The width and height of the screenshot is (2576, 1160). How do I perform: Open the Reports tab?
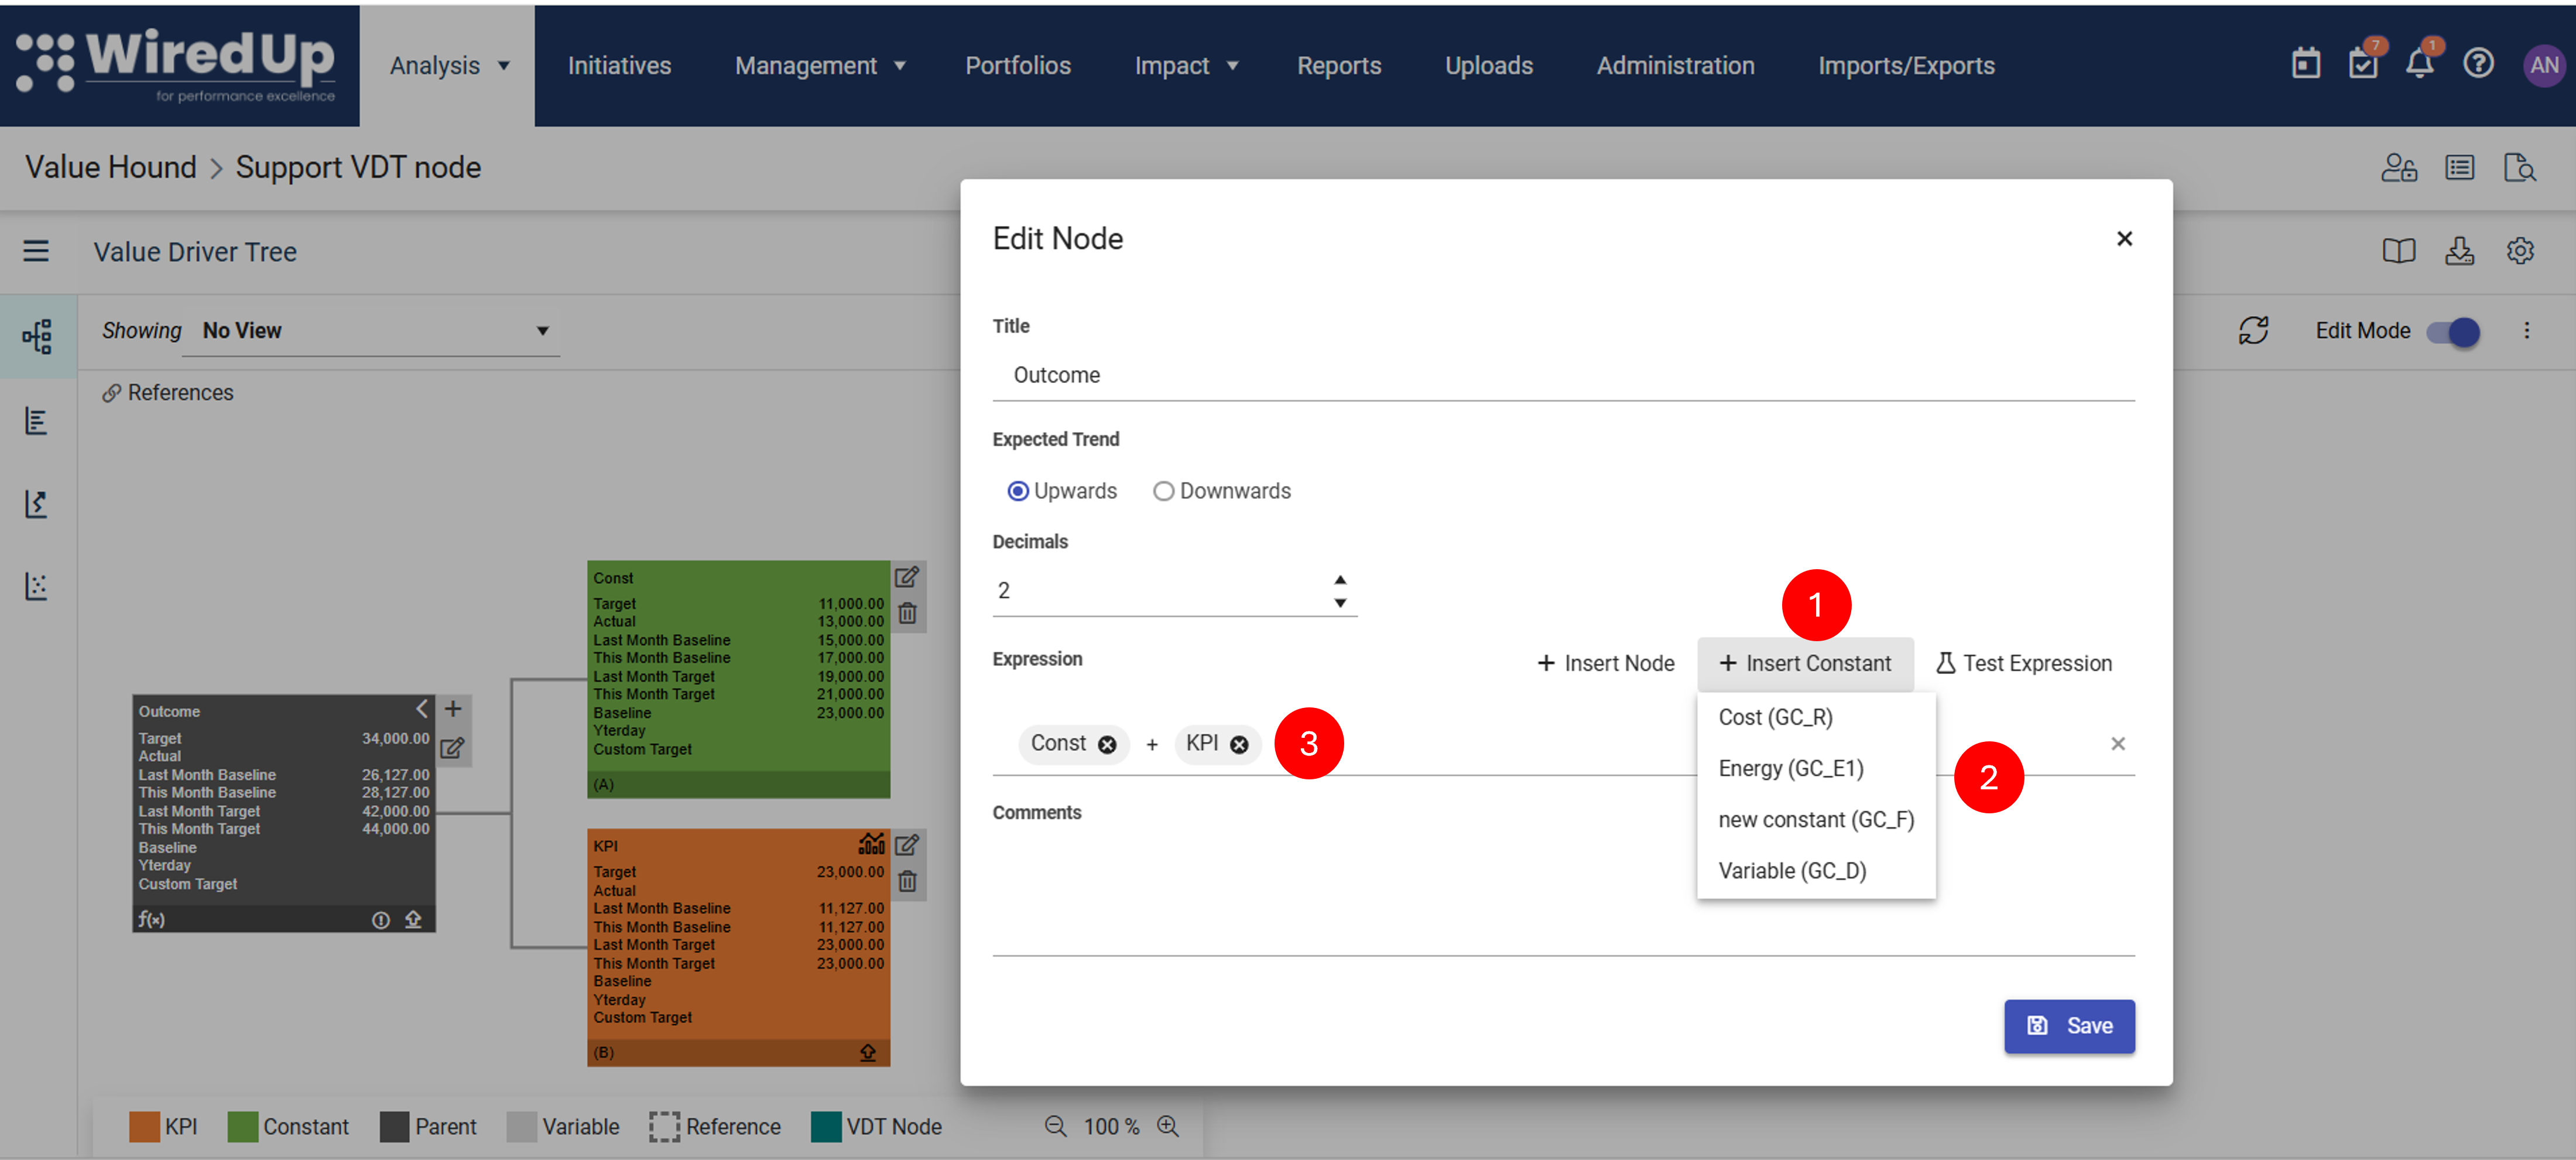click(x=1338, y=66)
